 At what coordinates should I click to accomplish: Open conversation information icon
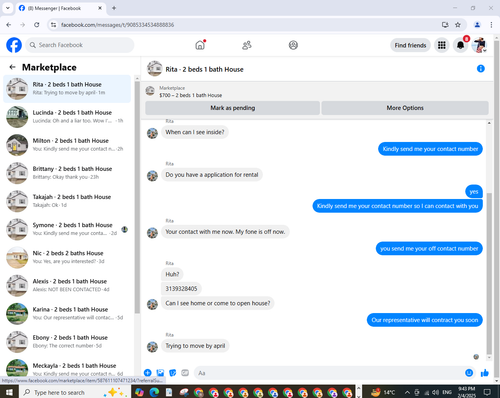[x=481, y=69]
